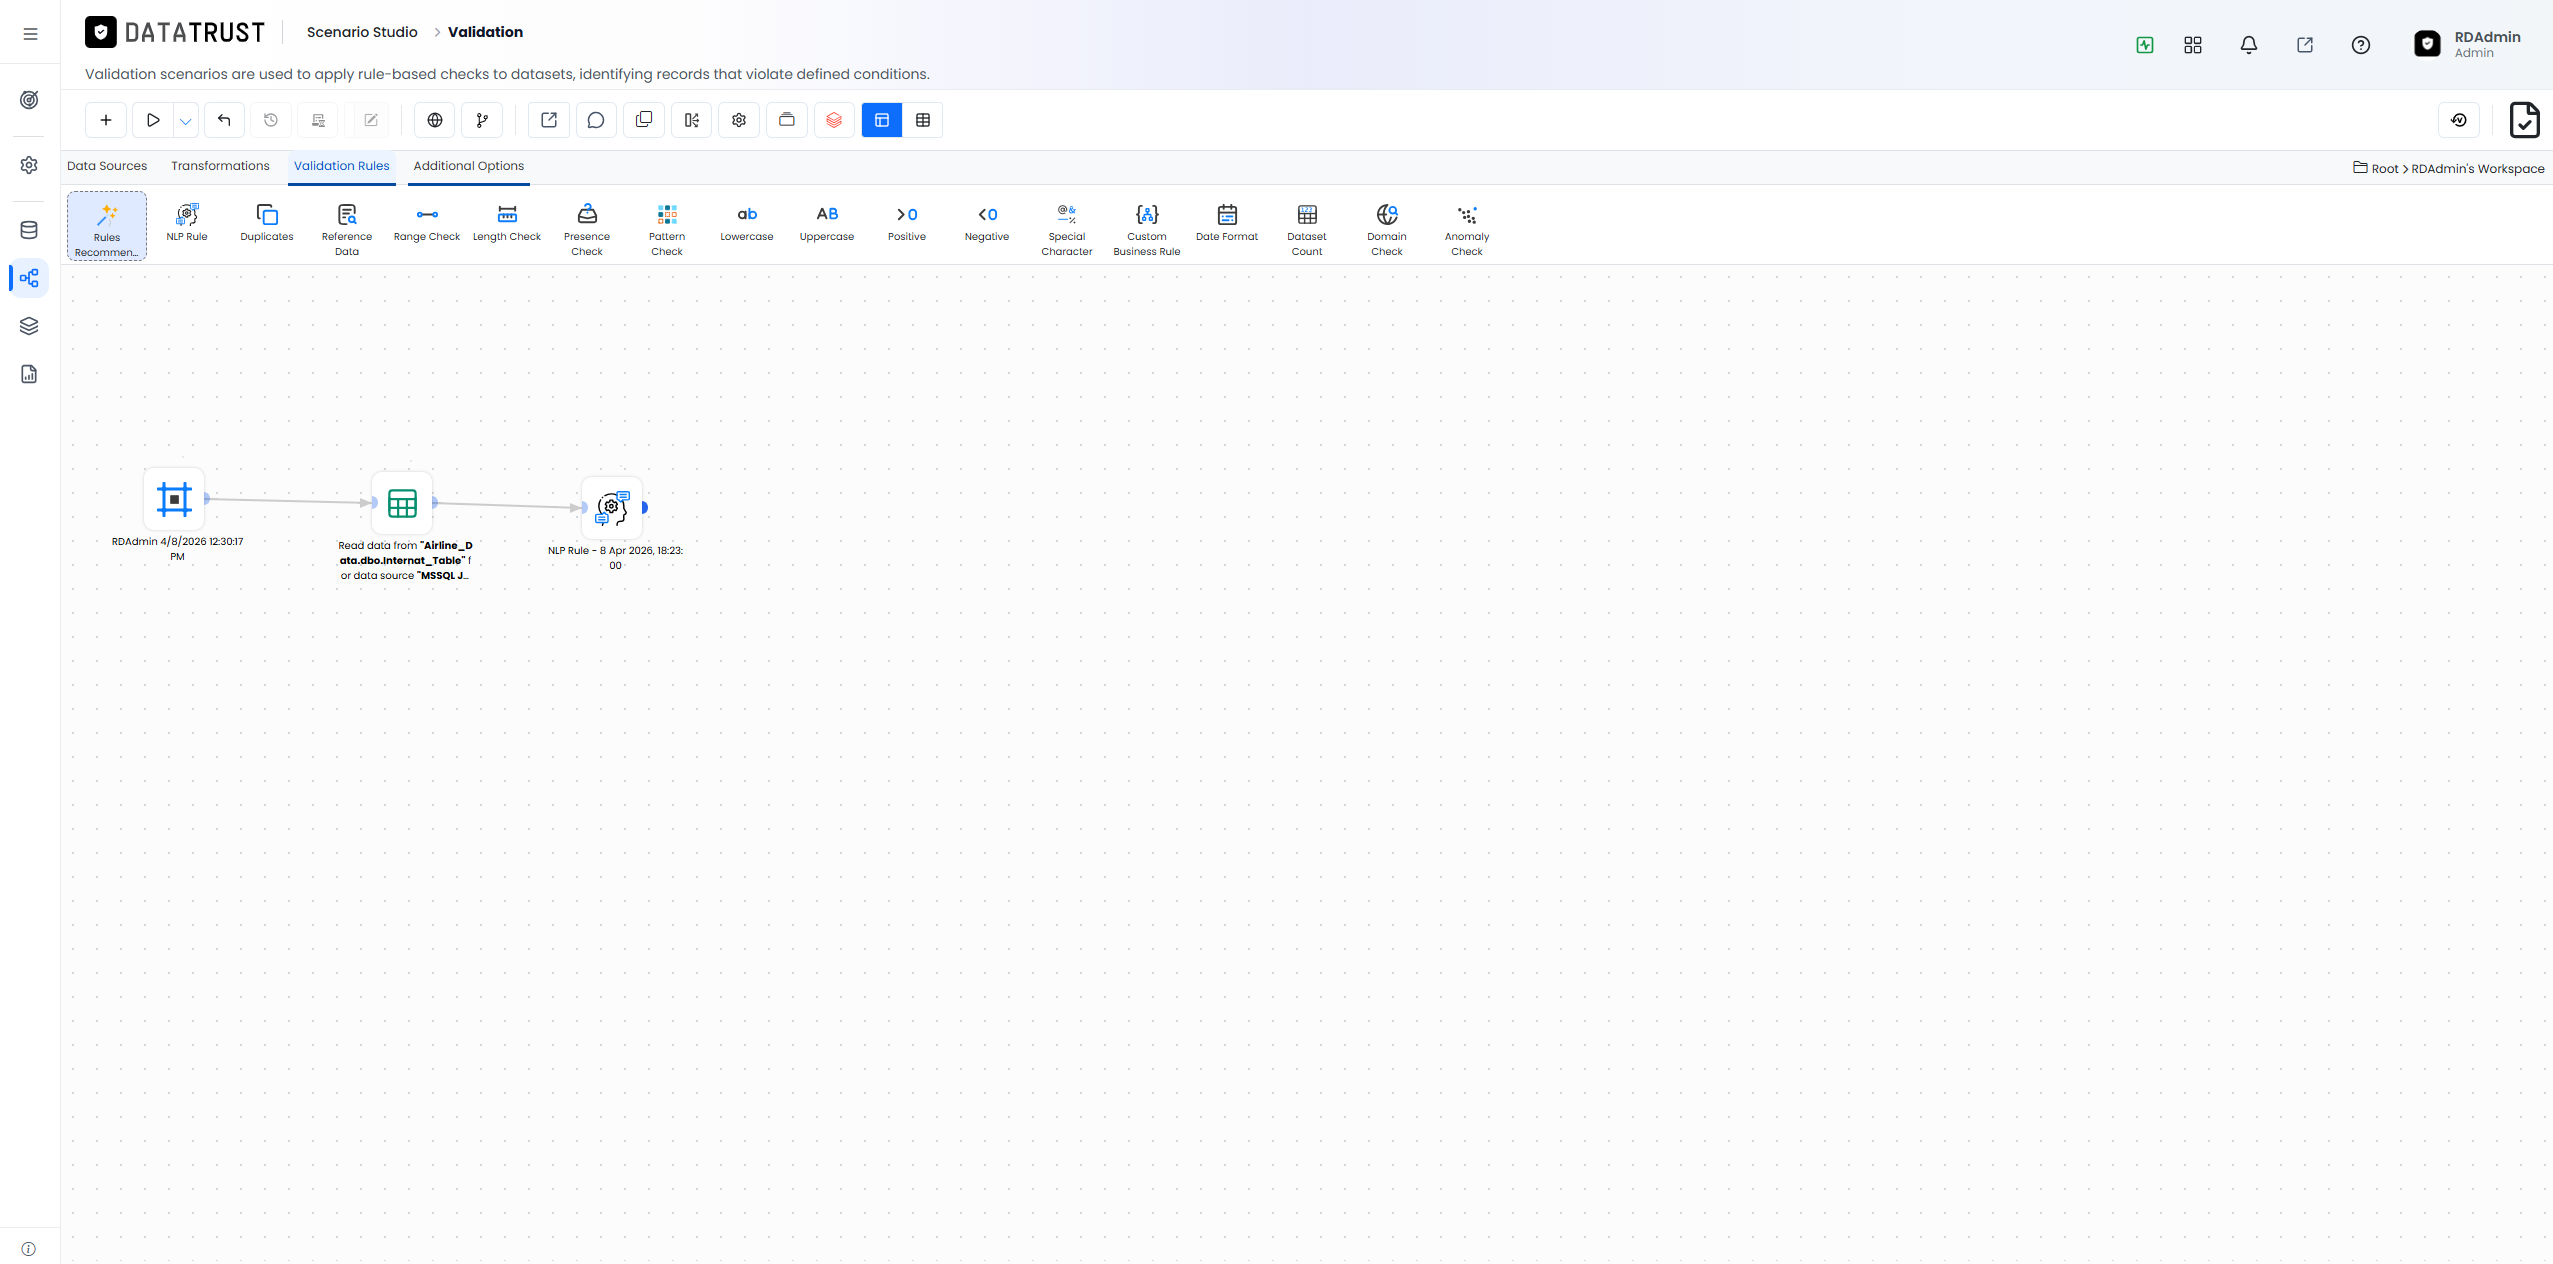Select the Reference Data rule

pos(347,229)
